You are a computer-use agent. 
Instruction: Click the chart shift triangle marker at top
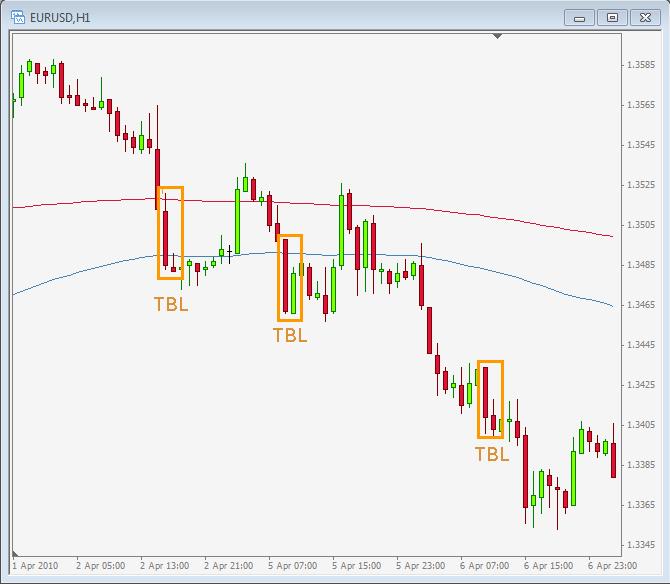tap(497, 37)
